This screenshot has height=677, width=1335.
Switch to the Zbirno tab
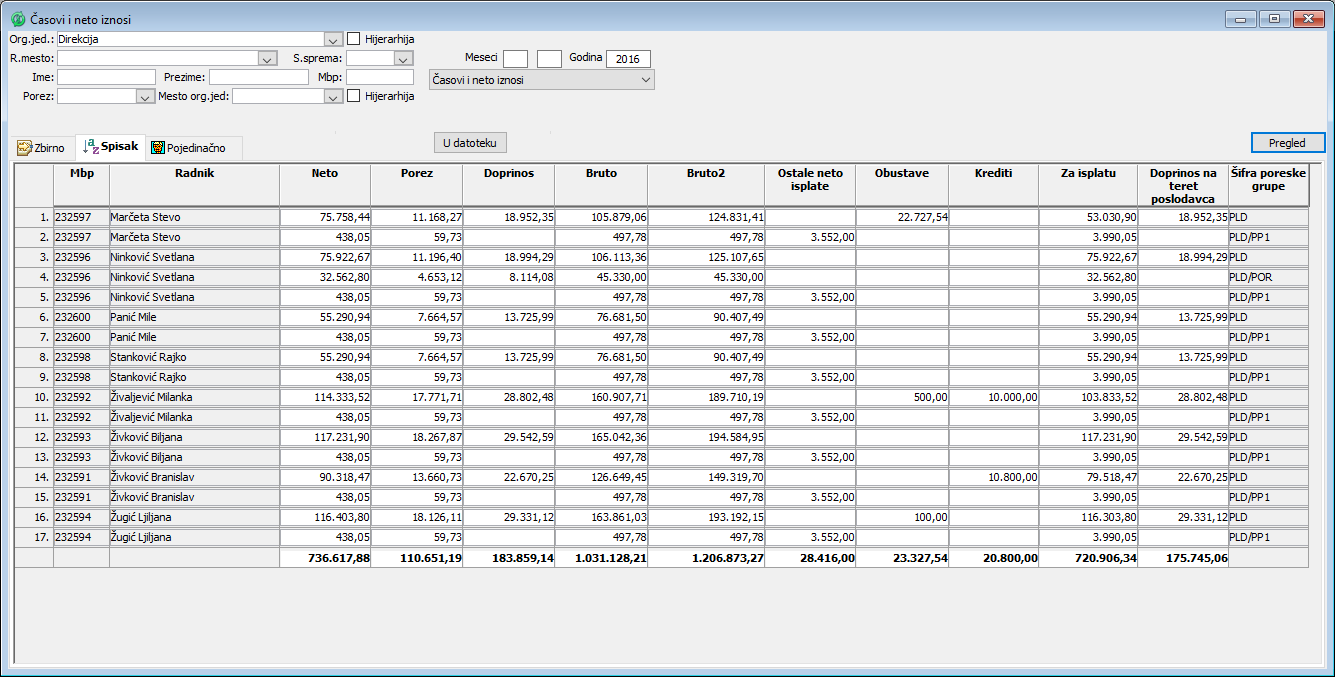pyautogui.click(x=41, y=148)
